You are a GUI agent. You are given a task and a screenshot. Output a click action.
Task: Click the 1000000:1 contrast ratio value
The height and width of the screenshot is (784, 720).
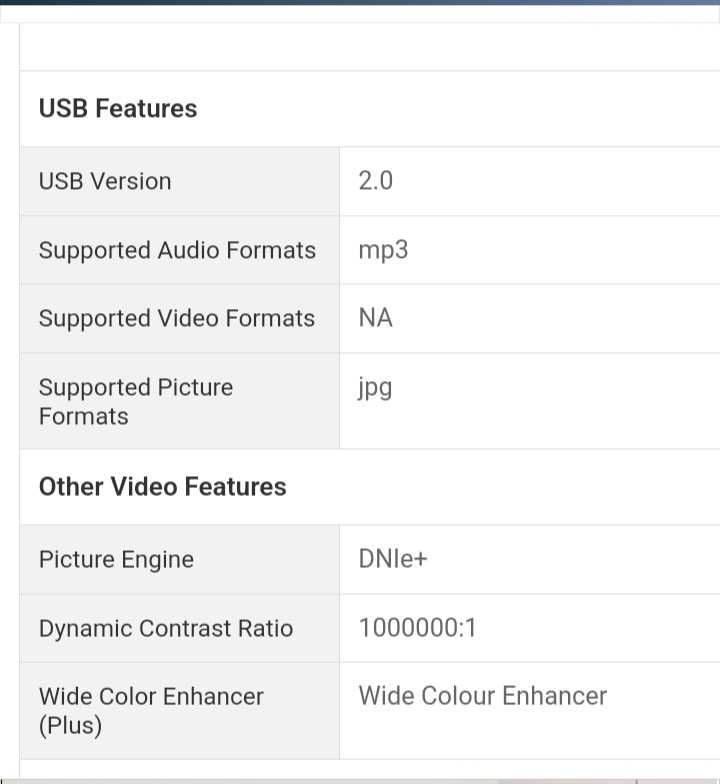coord(418,628)
